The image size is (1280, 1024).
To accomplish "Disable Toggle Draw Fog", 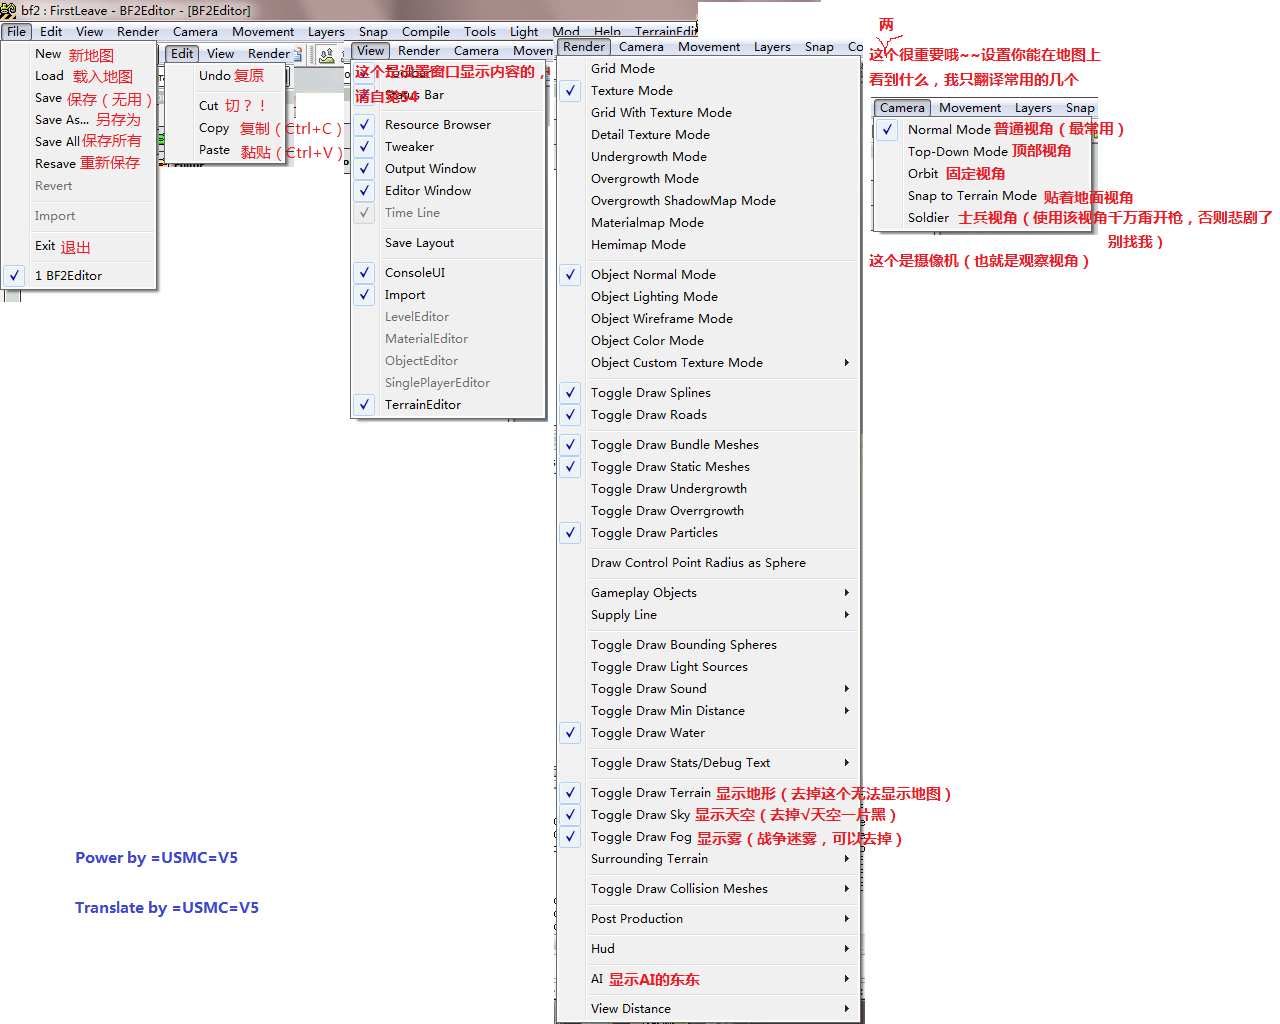I will 708,837.
